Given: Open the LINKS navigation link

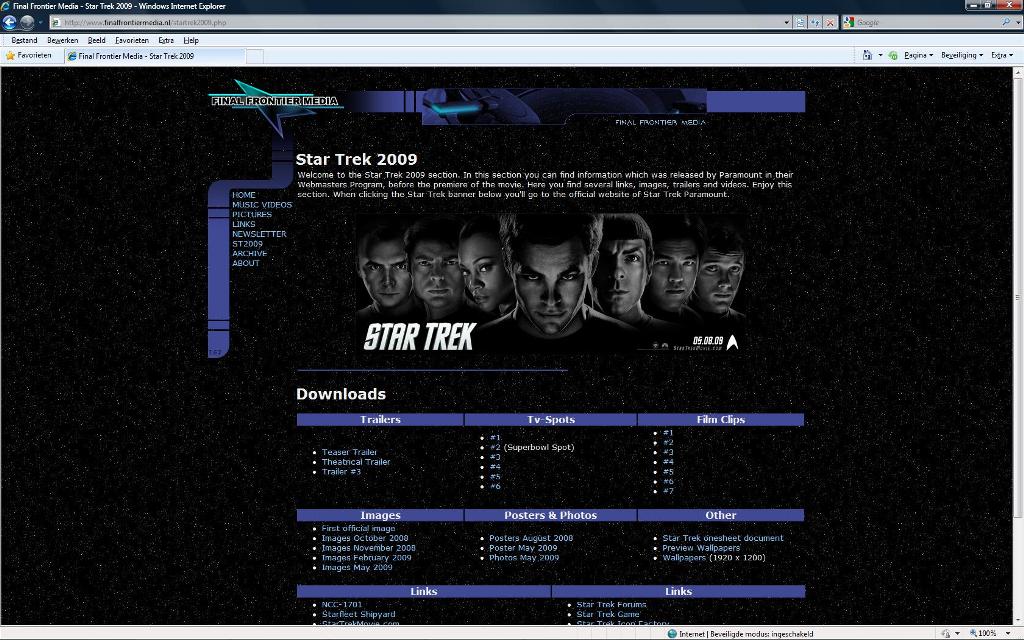Looking at the screenshot, I should [244, 225].
